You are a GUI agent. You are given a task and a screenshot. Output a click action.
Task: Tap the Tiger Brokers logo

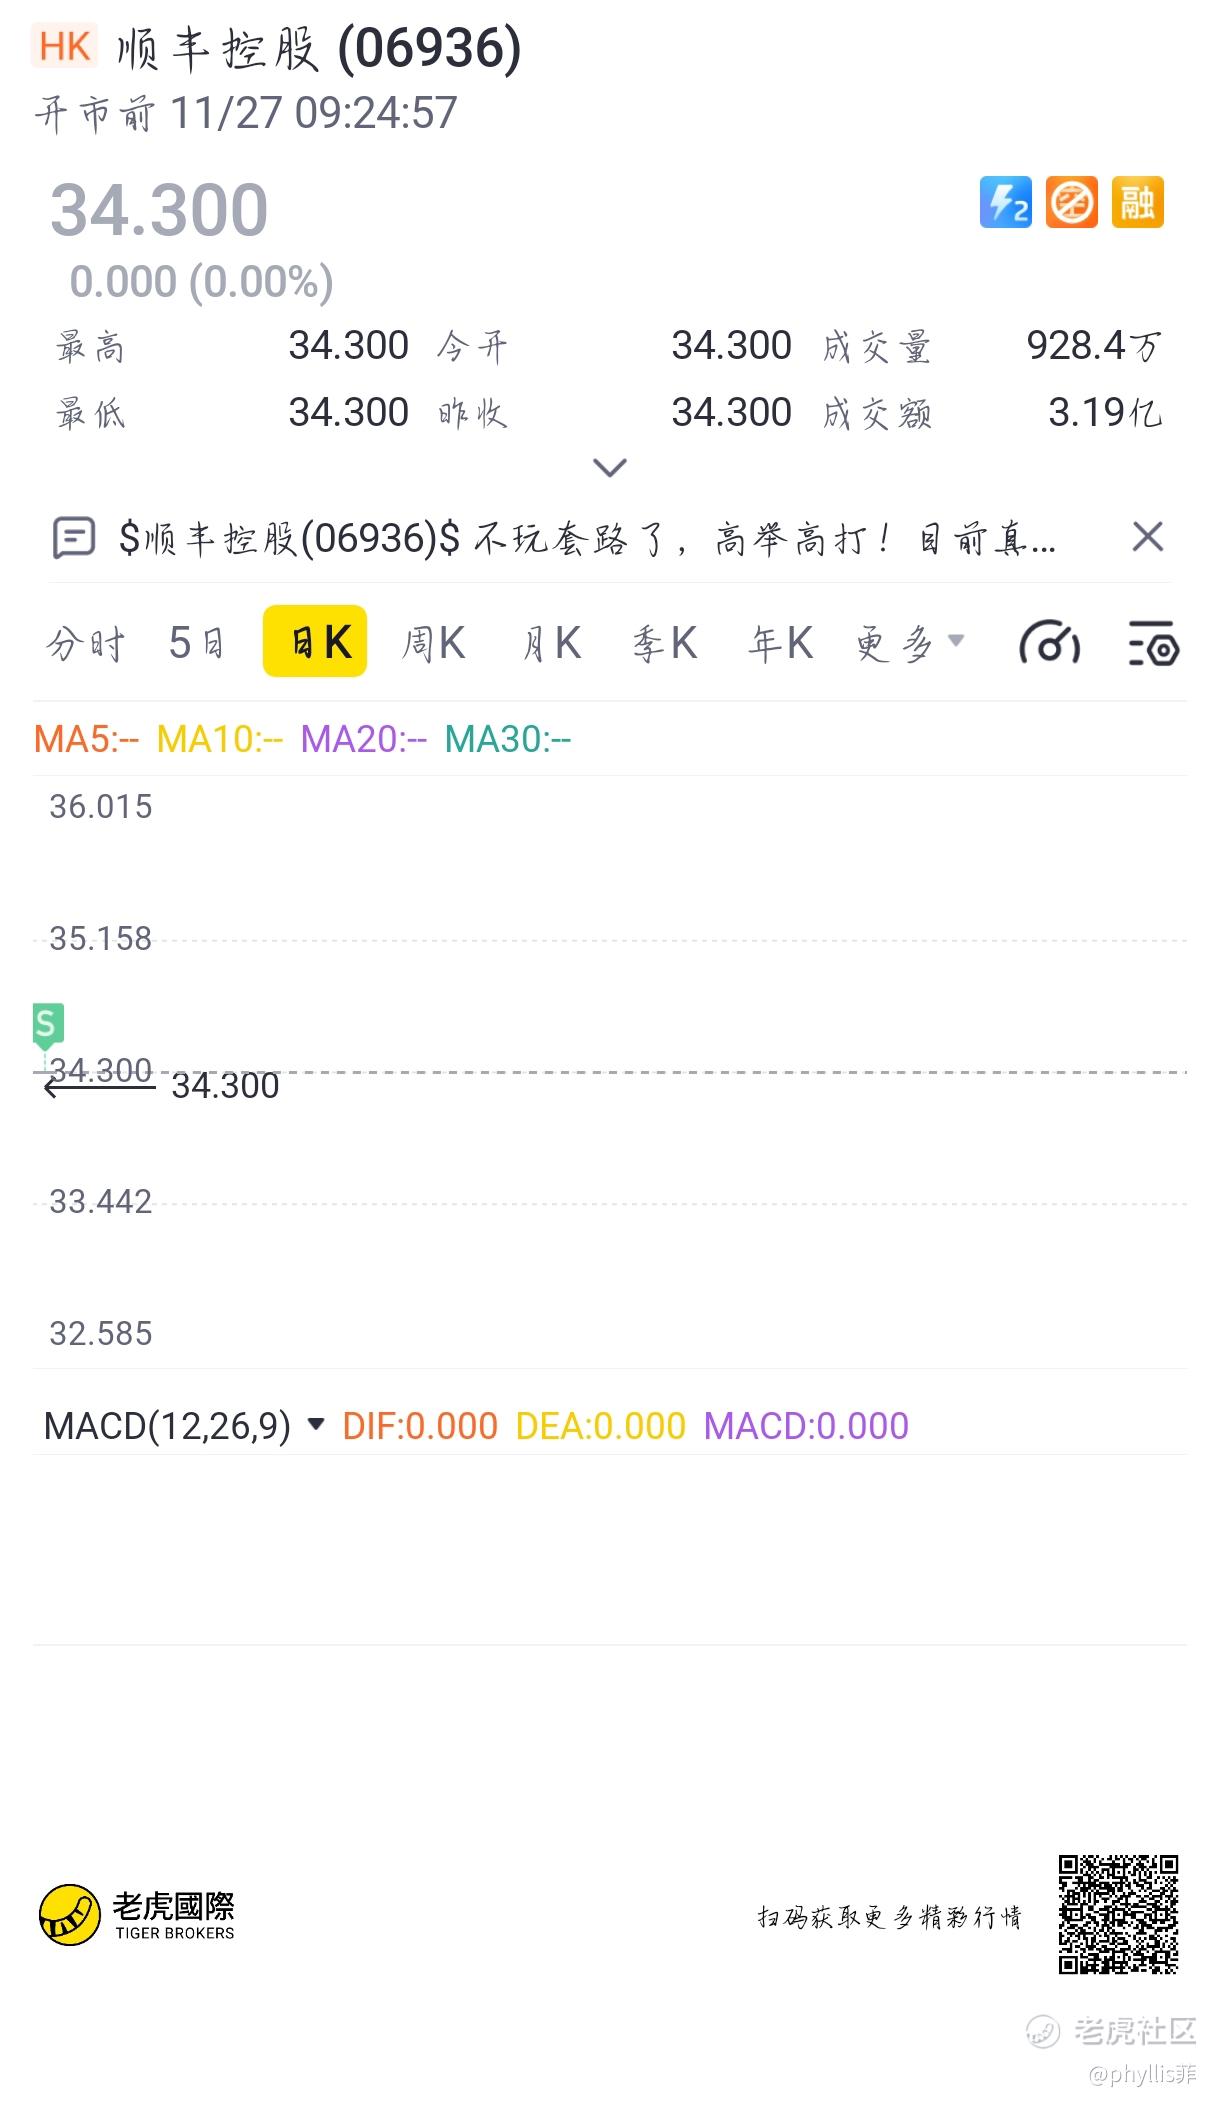pyautogui.click(x=137, y=1915)
